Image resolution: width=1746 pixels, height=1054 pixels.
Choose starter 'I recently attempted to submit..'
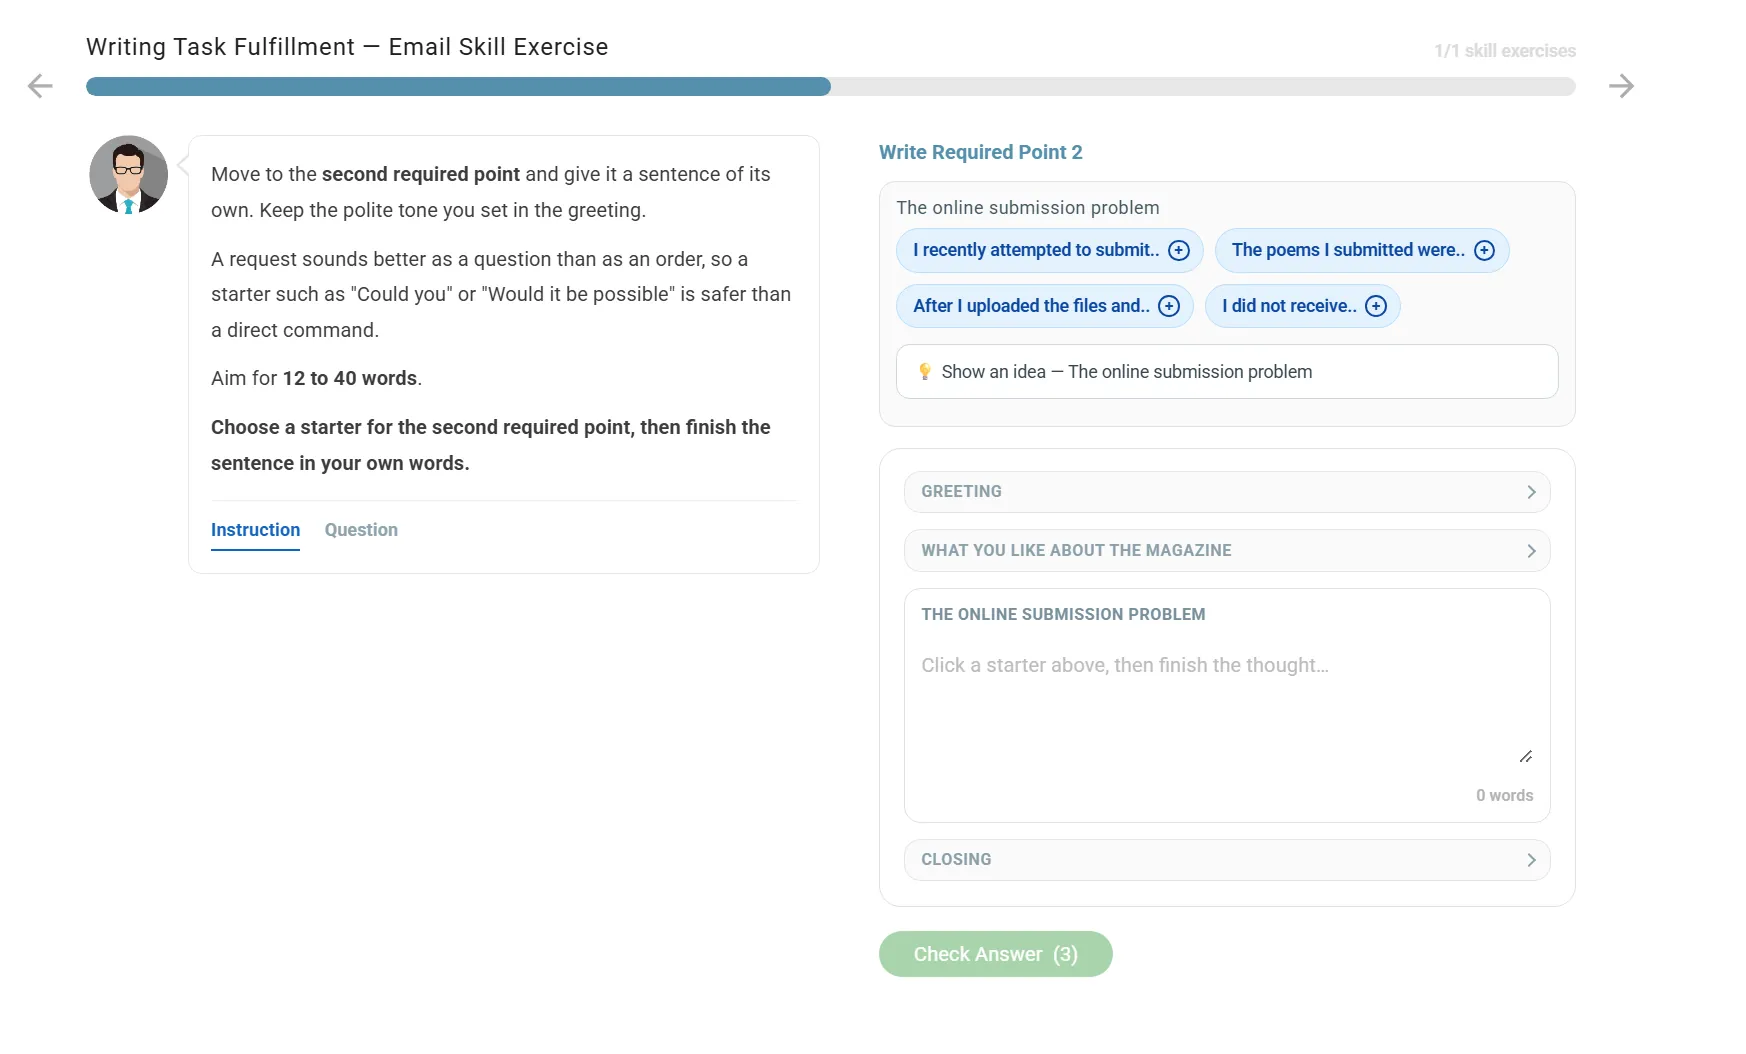tap(1050, 250)
